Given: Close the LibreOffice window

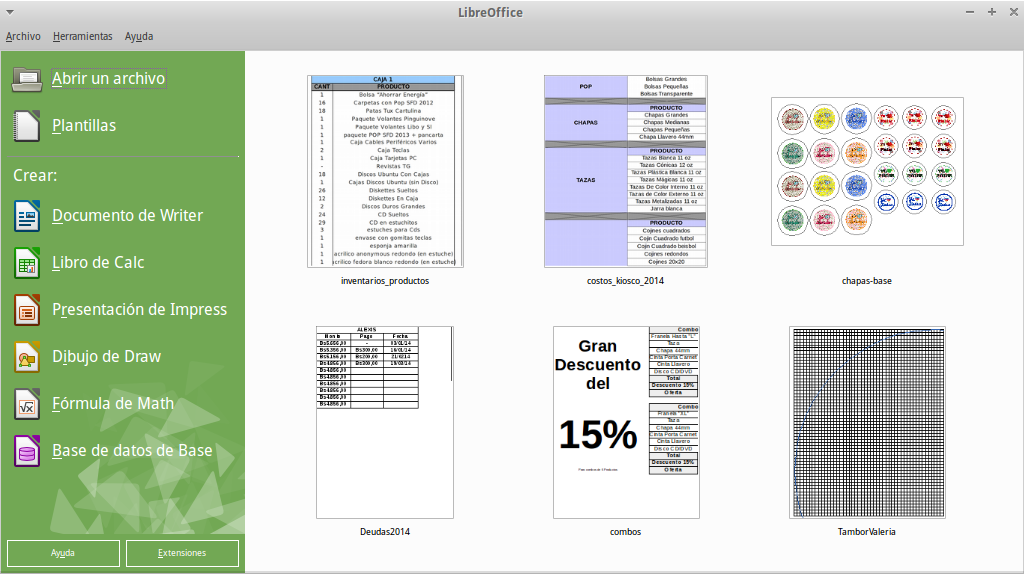Looking at the screenshot, I should tap(1014, 12).
